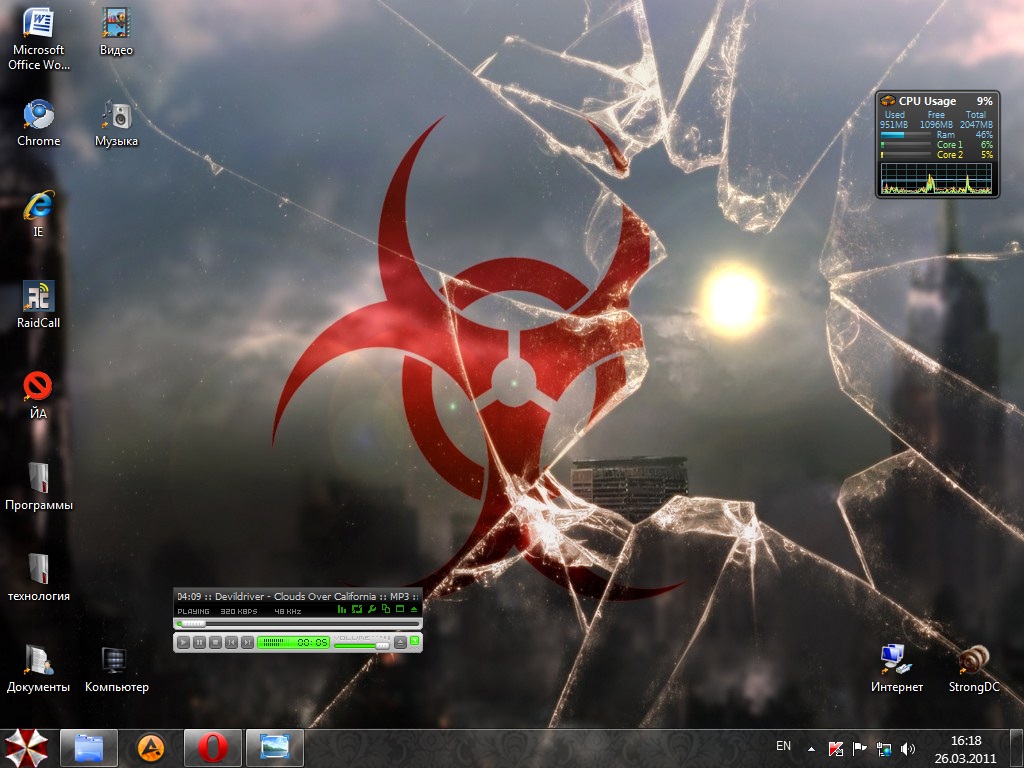
Task: Pause the currently playing track
Action: pos(199,642)
